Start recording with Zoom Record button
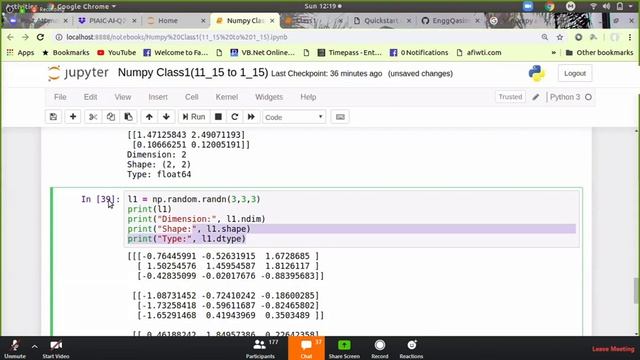Viewport: 640px width, 360px height. pyautogui.click(x=380, y=349)
